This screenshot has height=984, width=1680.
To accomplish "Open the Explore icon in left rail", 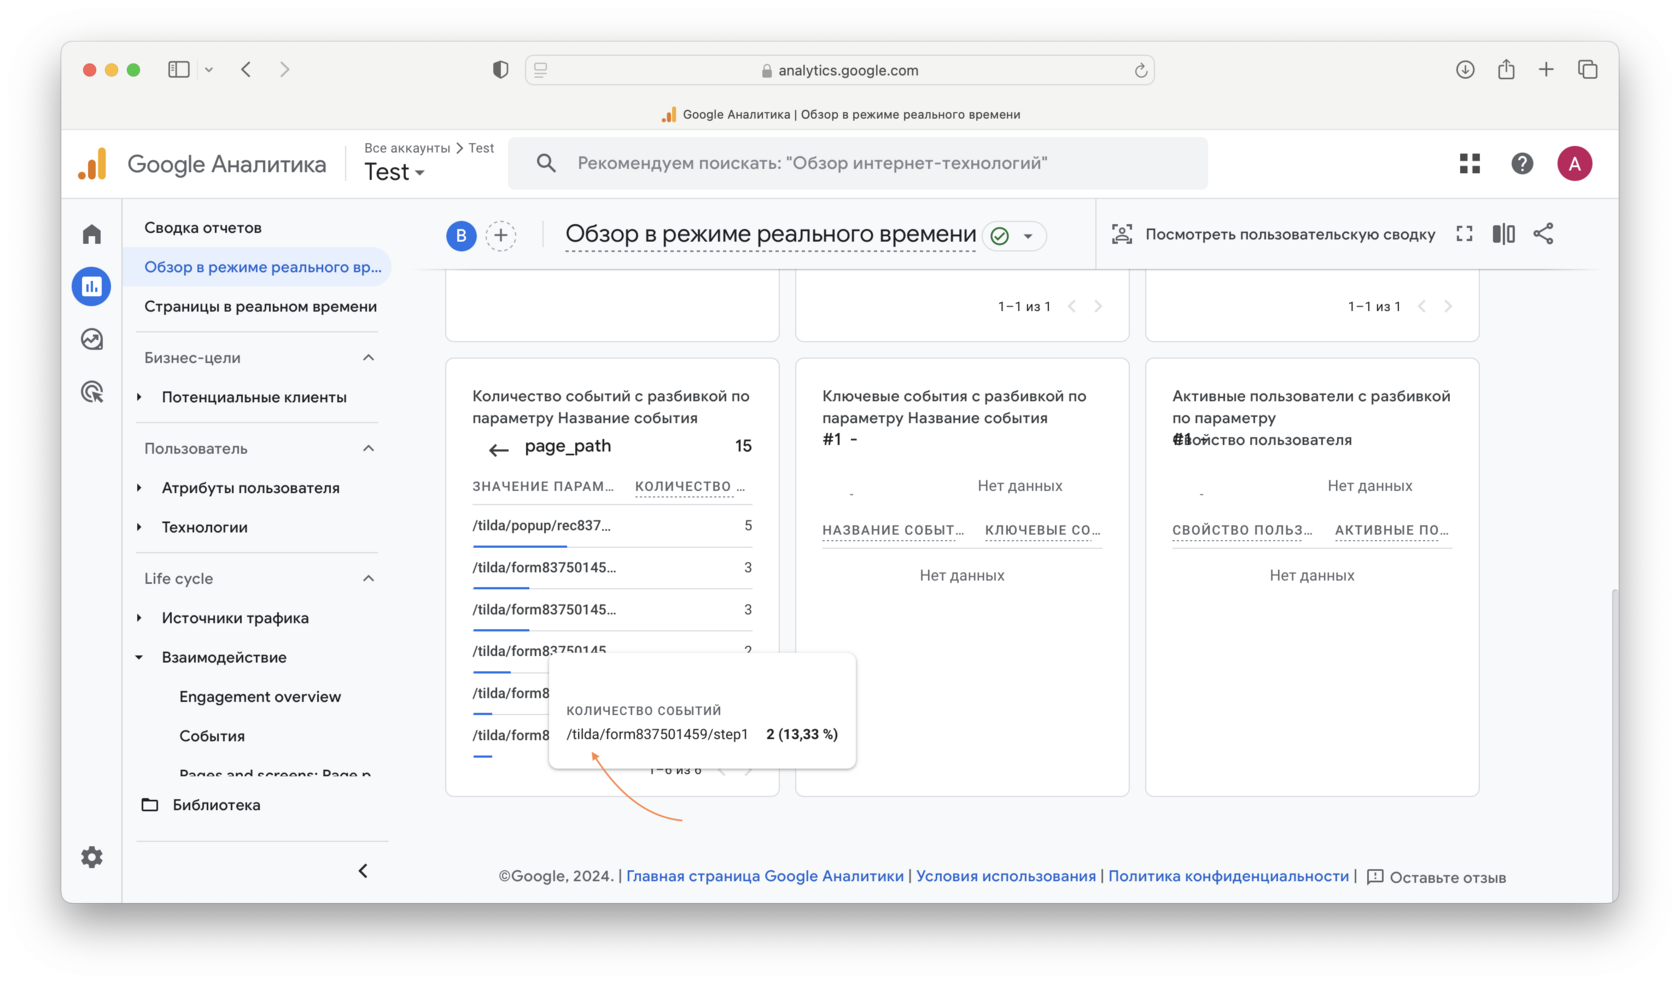I will 92,340.
